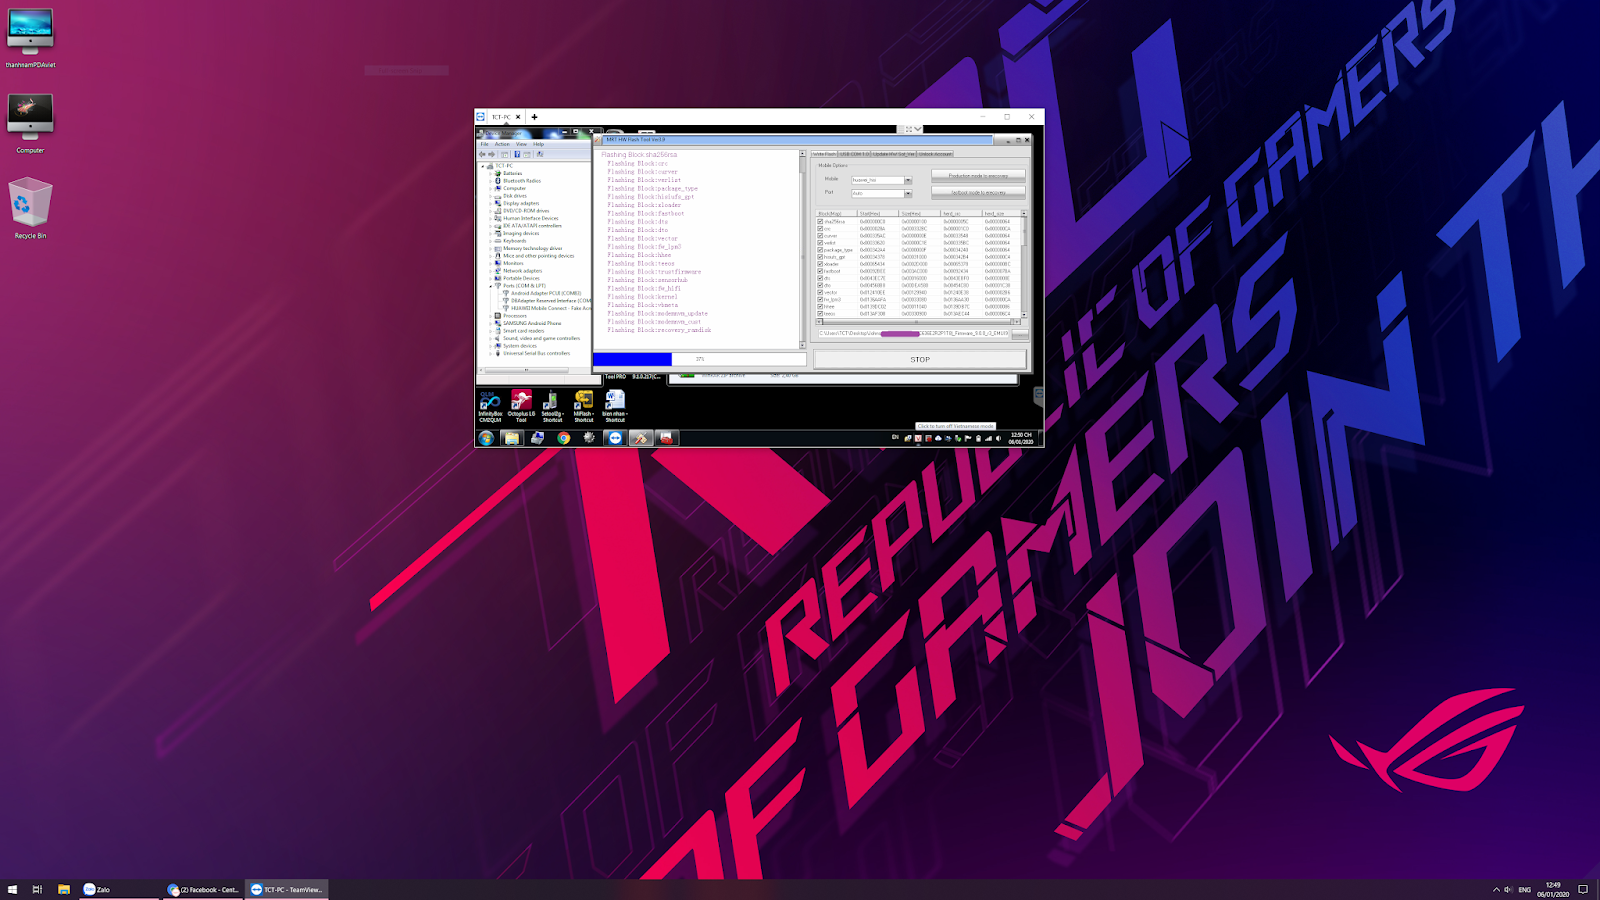This screenshot has height=900, width=1600.
Task: Launch the SetoolZg shortcut icon
Action: pos(552,406)
